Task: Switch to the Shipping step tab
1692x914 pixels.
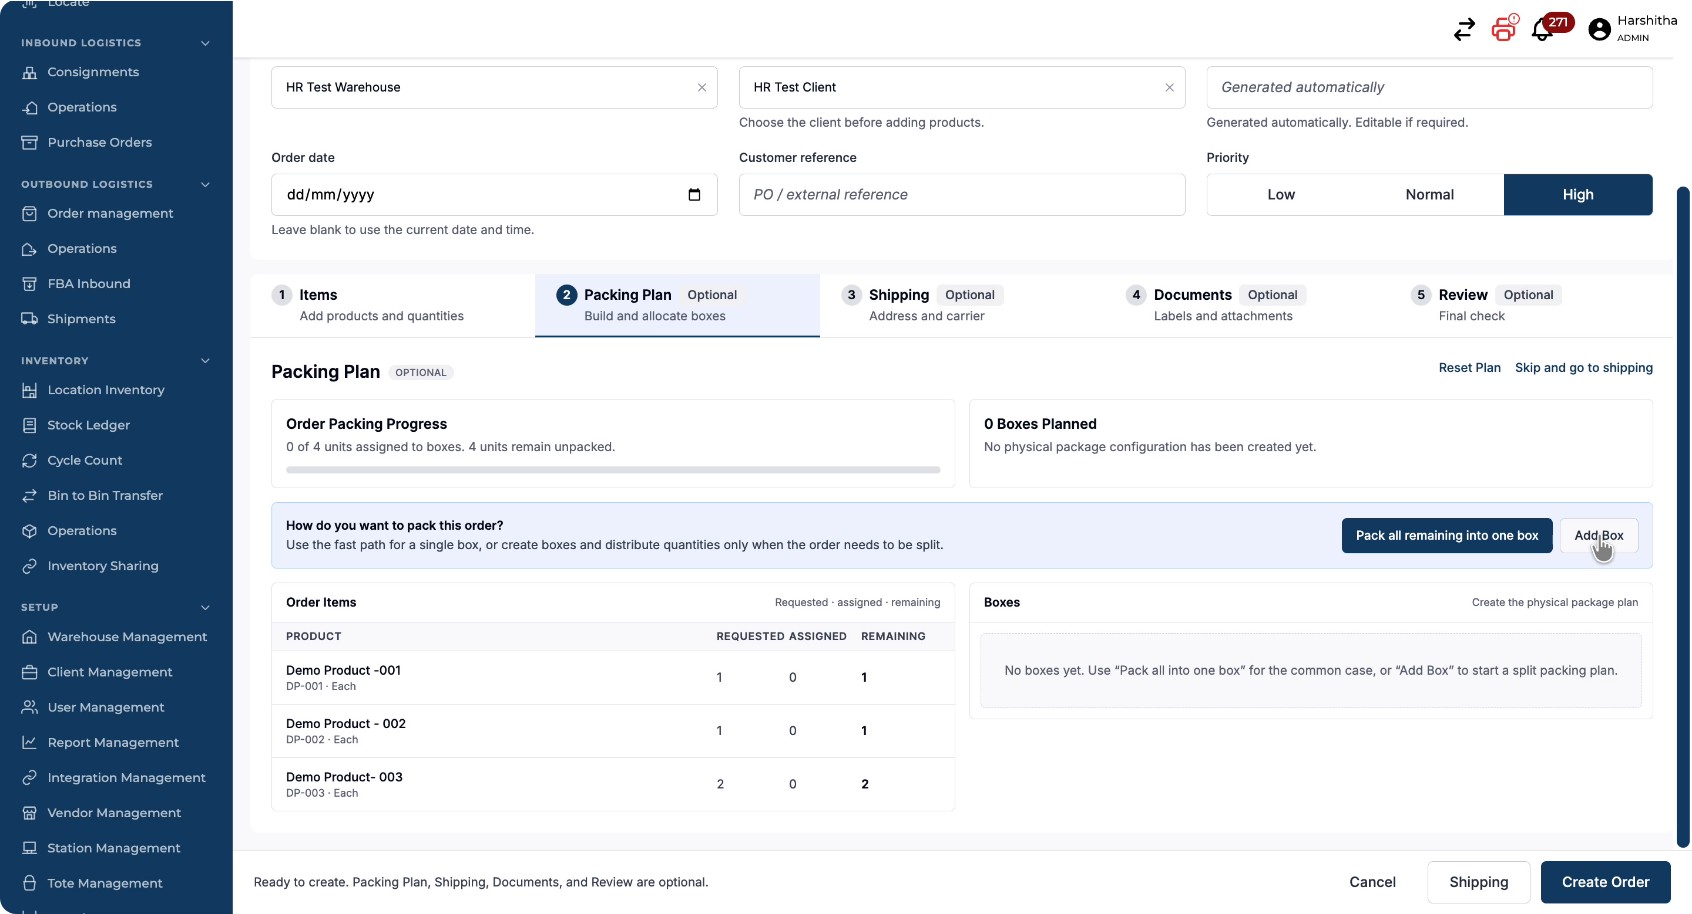Action: click(962, 305)
